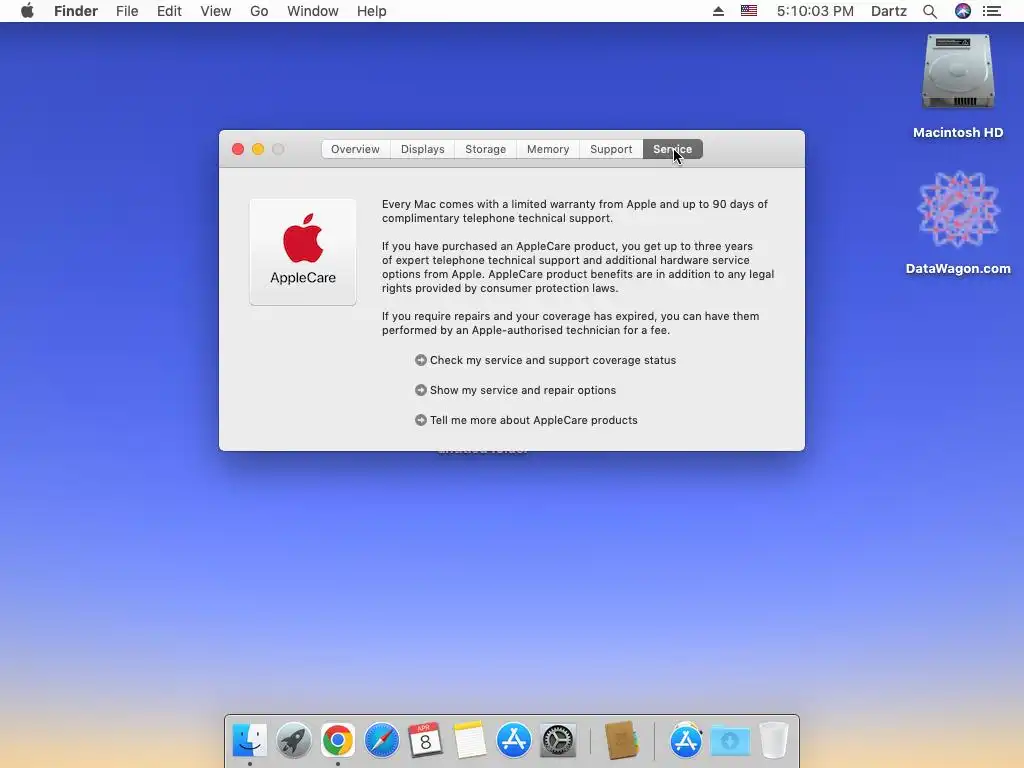The height and width of the screenshot is (768, 1024).
Task: Switch to the Storage tab
Action: point(485,149)
